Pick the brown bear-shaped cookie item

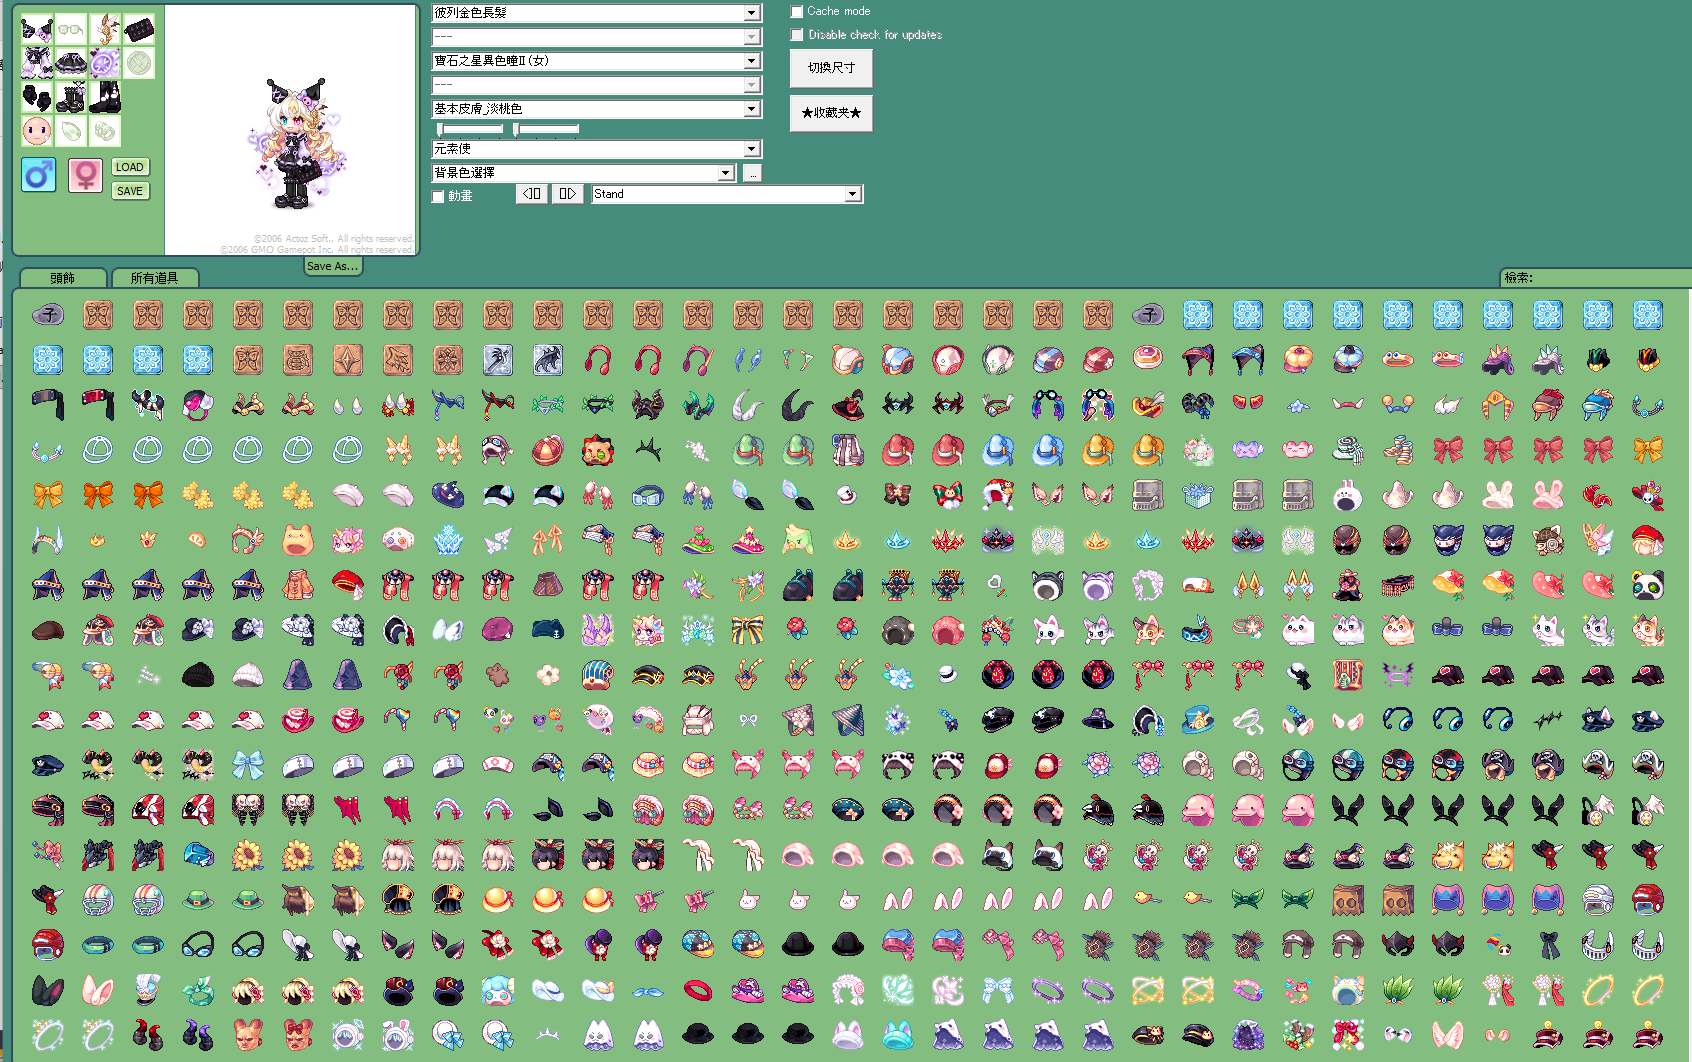click(497, 675)
